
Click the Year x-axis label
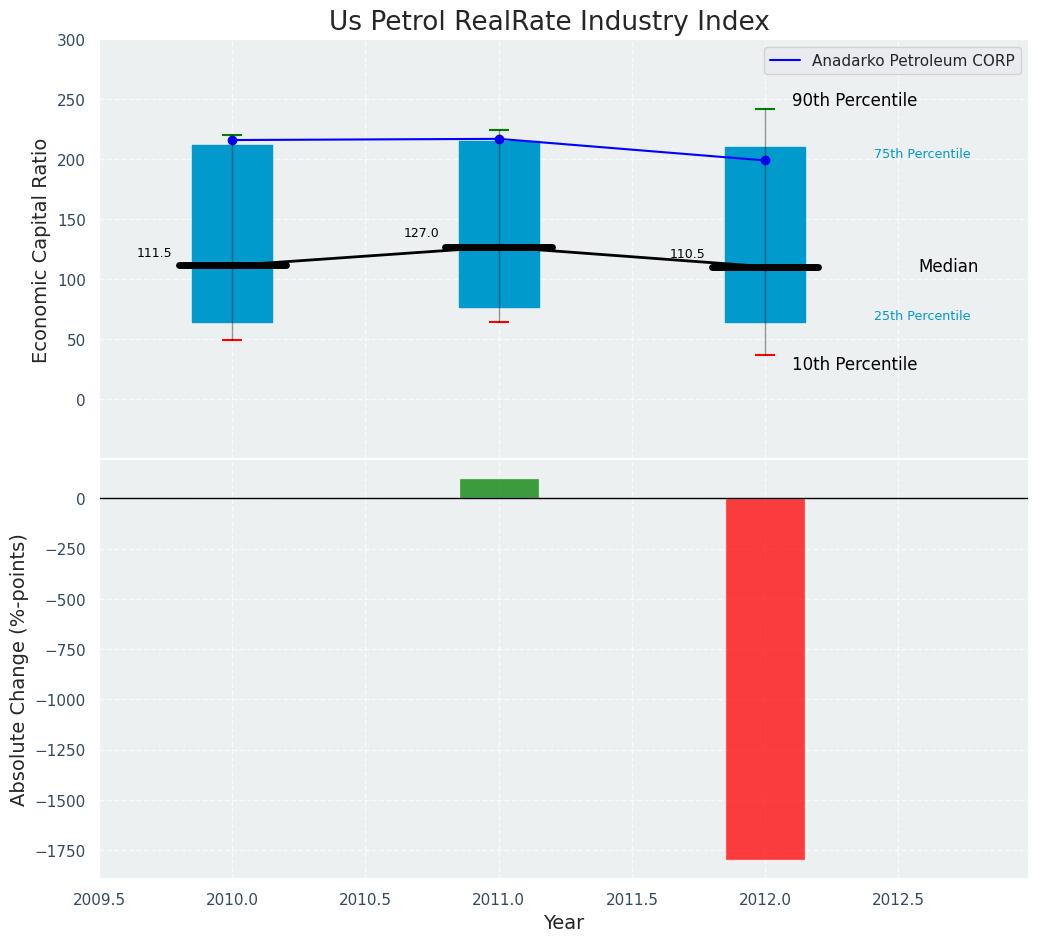click(x=563, y=922)
